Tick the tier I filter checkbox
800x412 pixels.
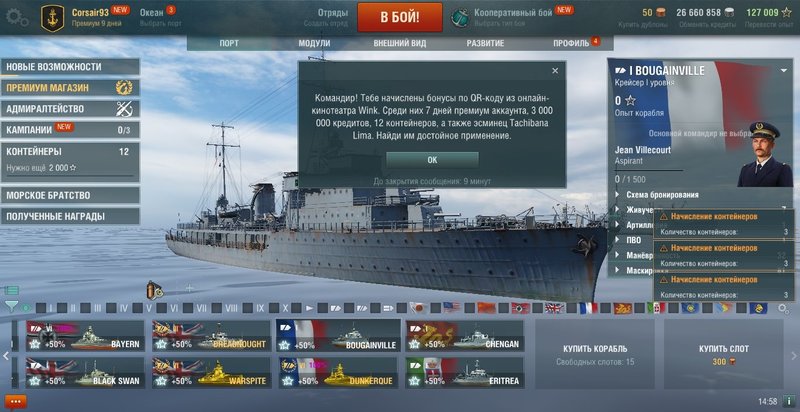tap(41, 308)
